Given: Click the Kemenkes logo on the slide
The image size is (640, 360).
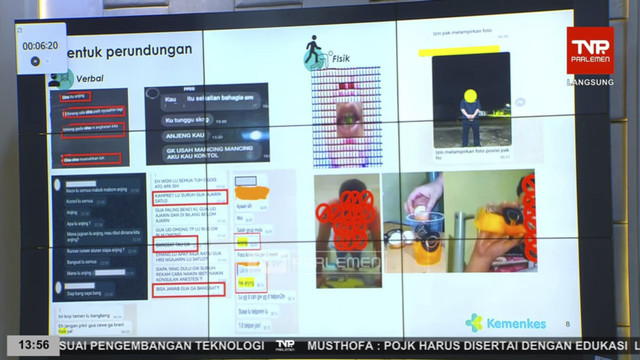Looking at the screenshot, I should [x=506, y=323].
